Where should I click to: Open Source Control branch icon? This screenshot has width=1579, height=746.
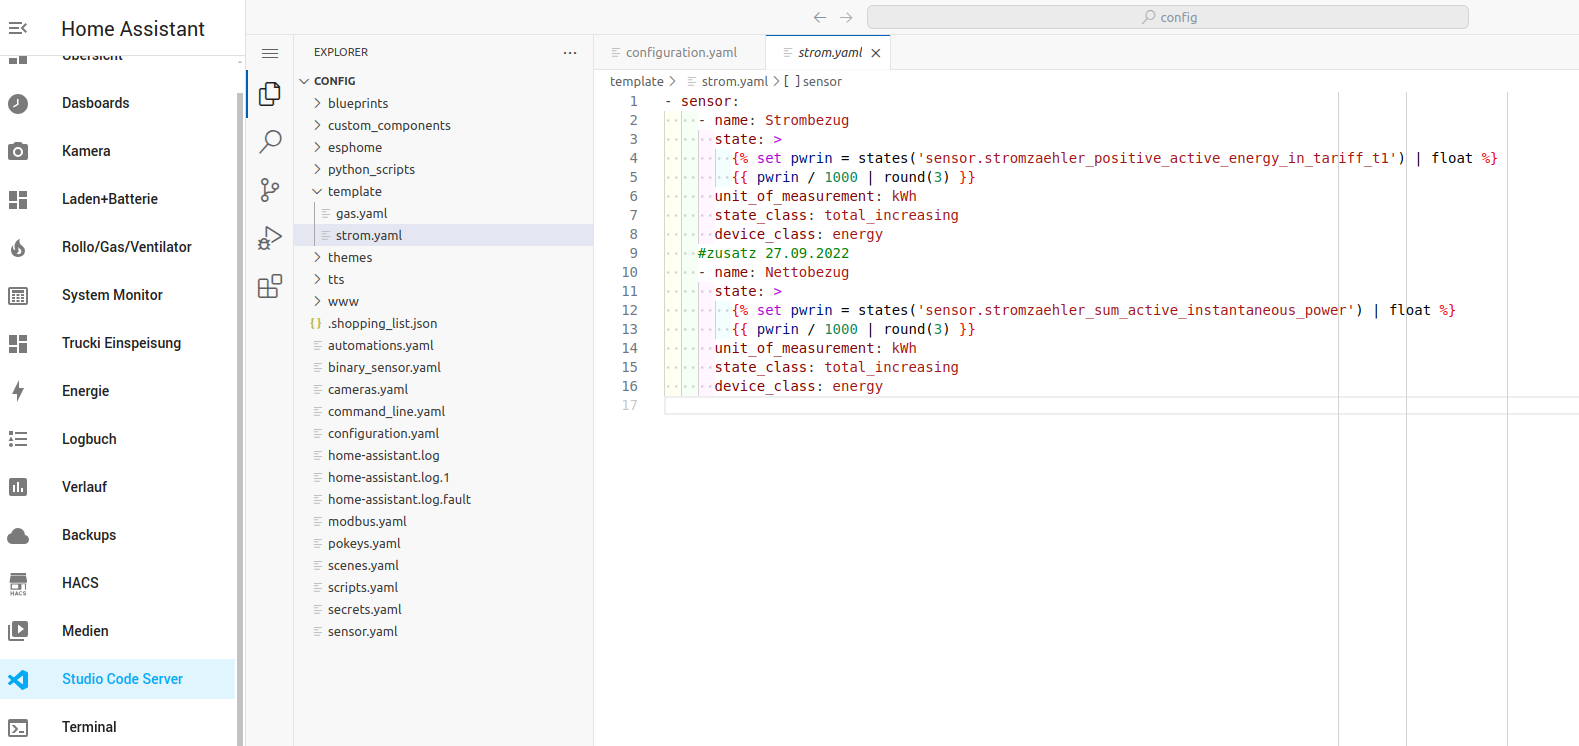point(270,190)
